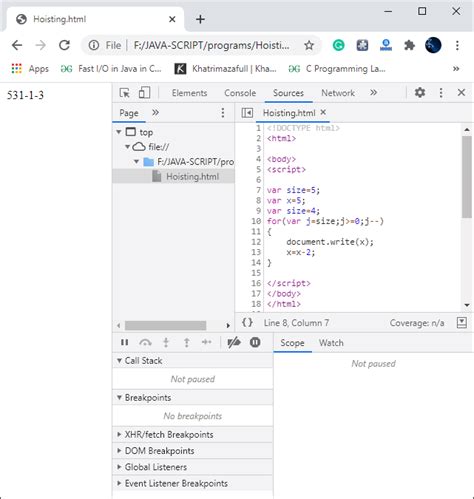Activate the inspect element picker tool
Viewport: 474px width, 499px height.
[125, 93]
